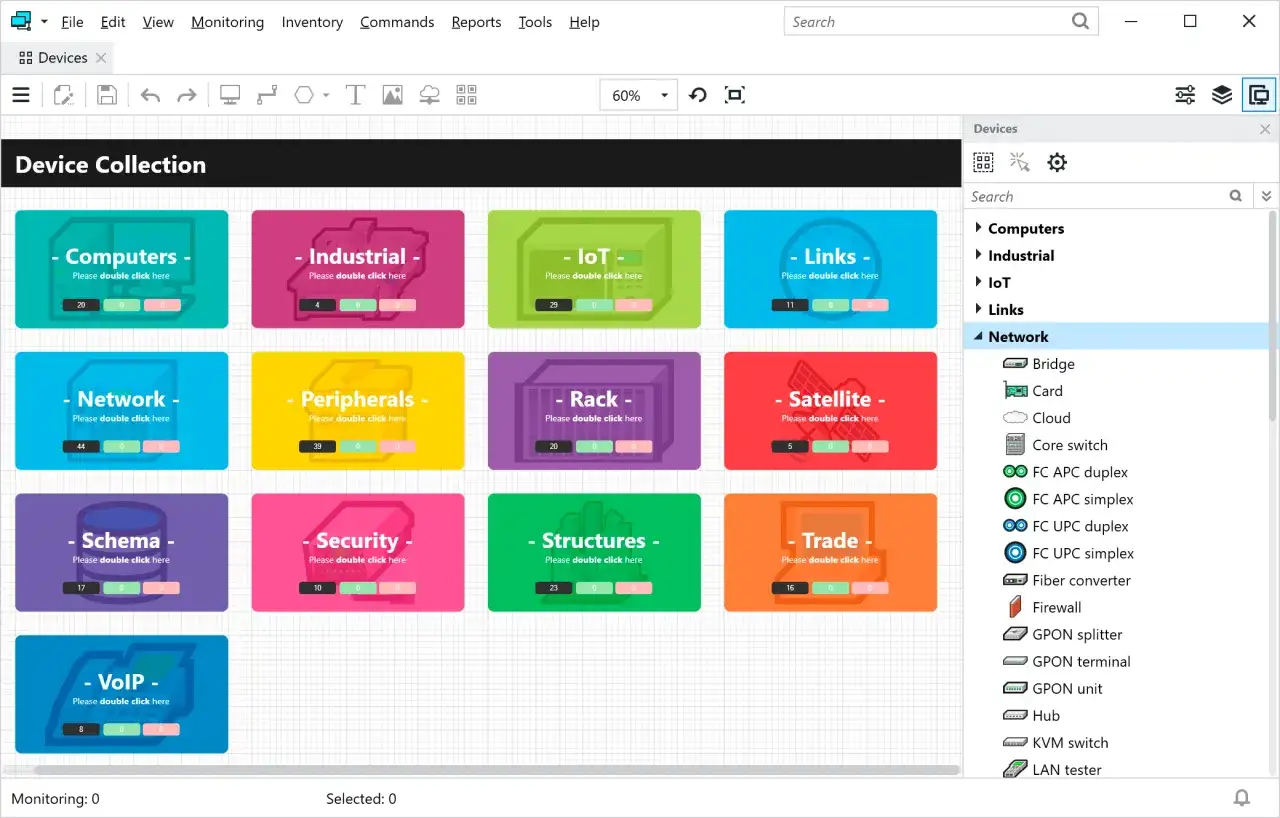Select the Bridge device
This screenshot has height=818, width=1280.
(1053, 364)
